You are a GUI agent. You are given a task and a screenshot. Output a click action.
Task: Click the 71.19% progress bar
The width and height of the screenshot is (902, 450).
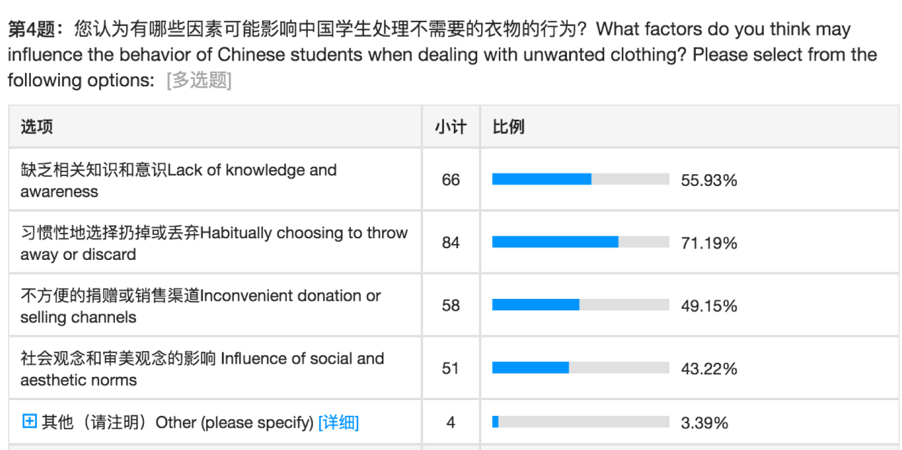(580, 242)
